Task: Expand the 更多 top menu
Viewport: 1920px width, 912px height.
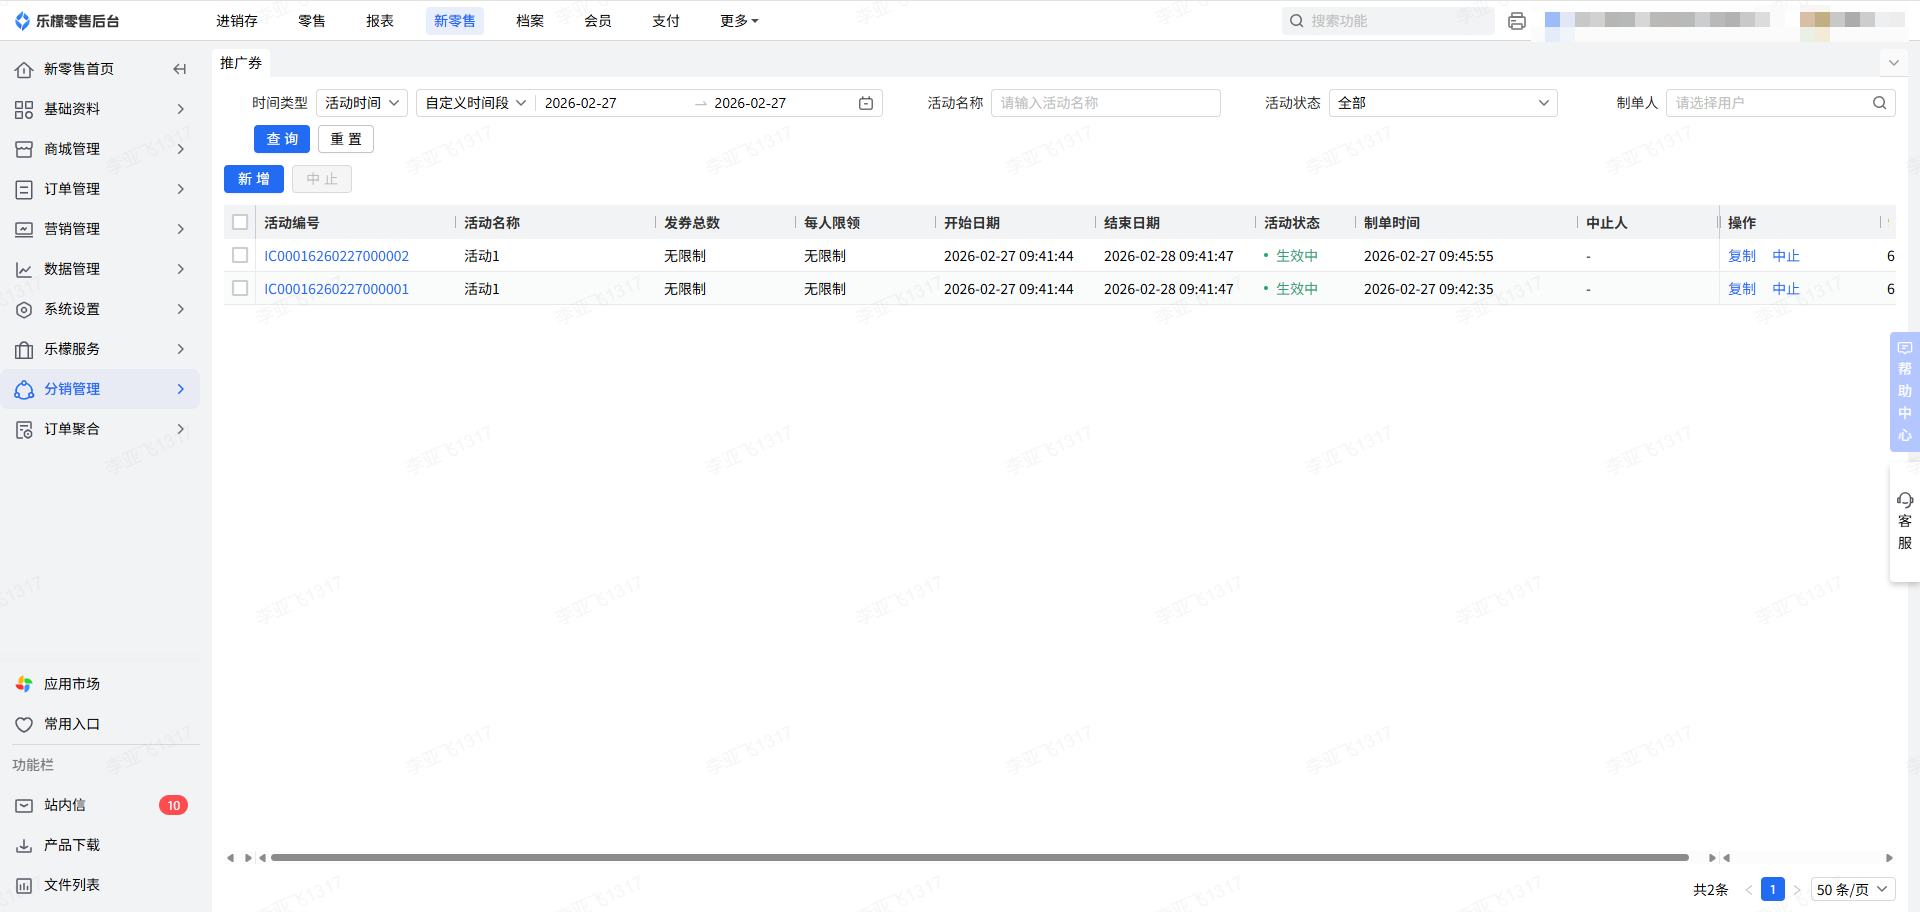Action: click(739, 21)
